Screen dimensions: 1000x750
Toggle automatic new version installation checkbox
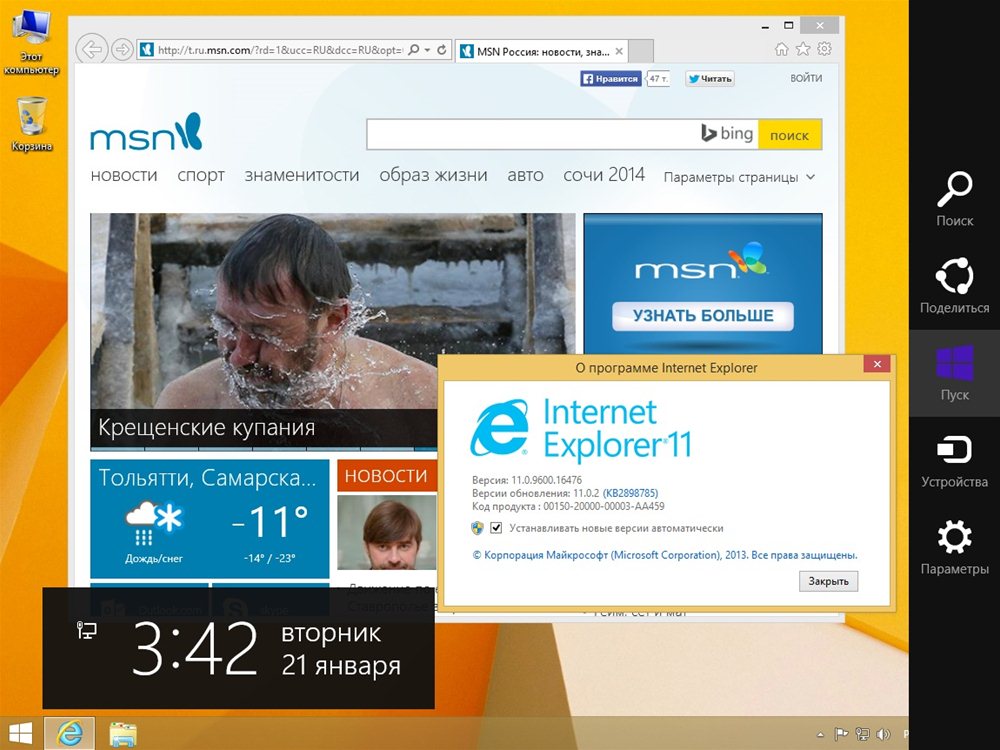(x=496, y=528)
